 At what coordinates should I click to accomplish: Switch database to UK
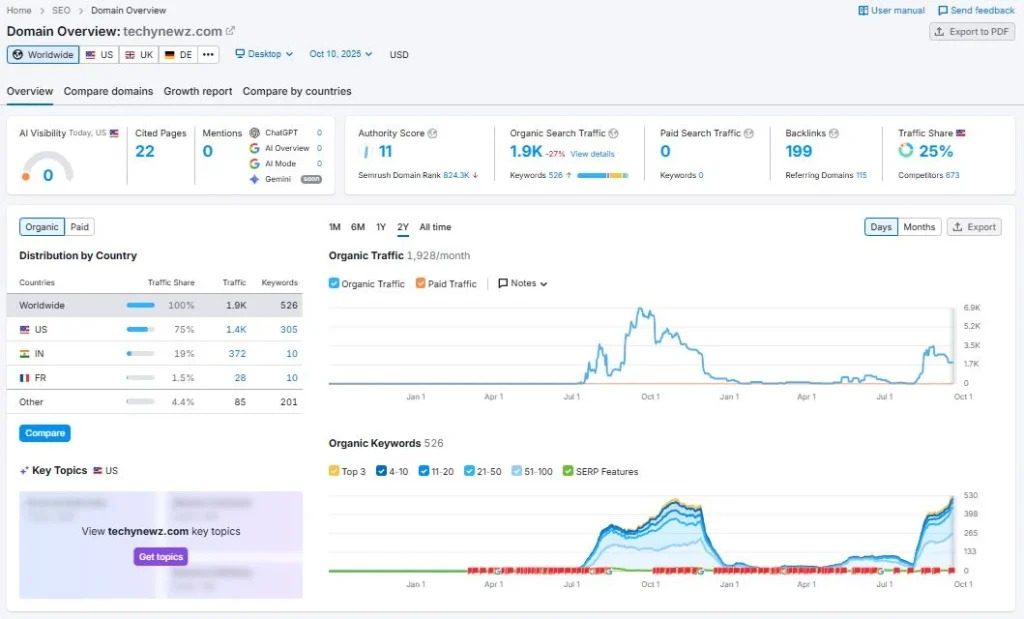138,54
